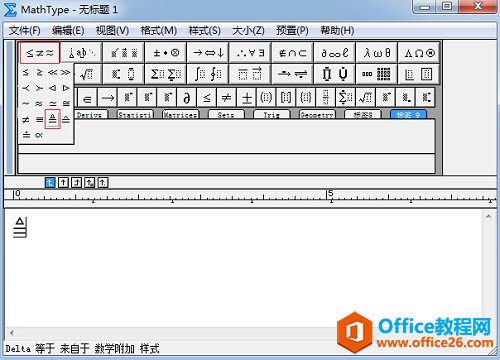500x360 pixels.
Task: Click the not-equal symbol in the small bar
Action: click(227, 98)
